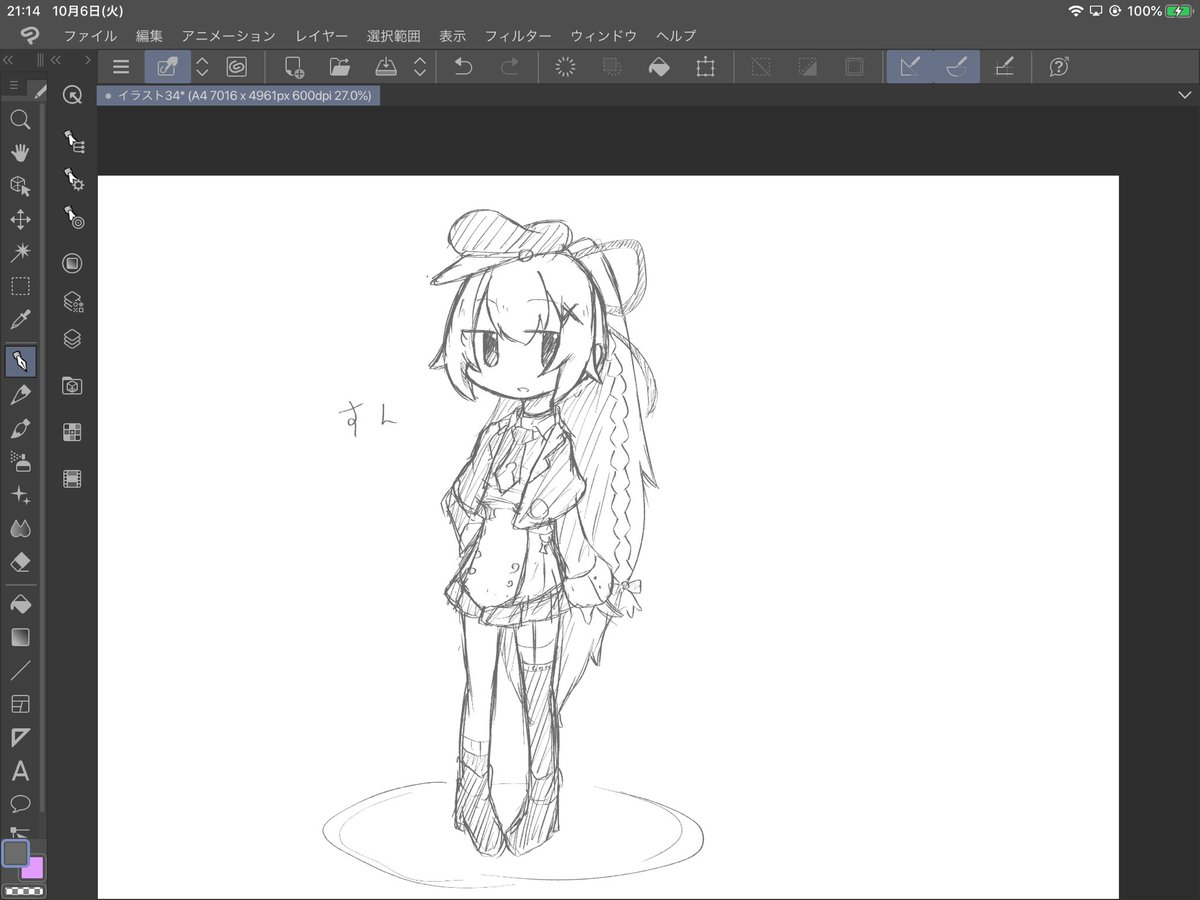Toggle Snap to Grid
The width and height of the screenshot is (1200, 900).
tap(1003, 67)
